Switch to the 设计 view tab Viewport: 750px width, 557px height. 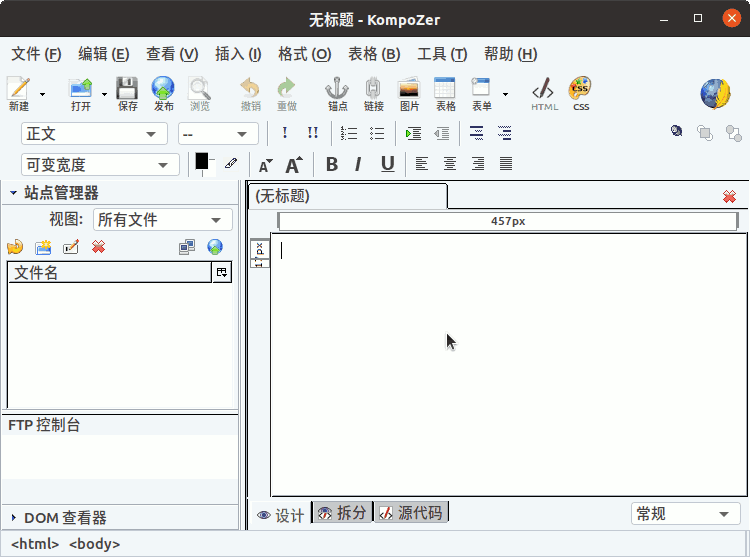pos(280,515)
